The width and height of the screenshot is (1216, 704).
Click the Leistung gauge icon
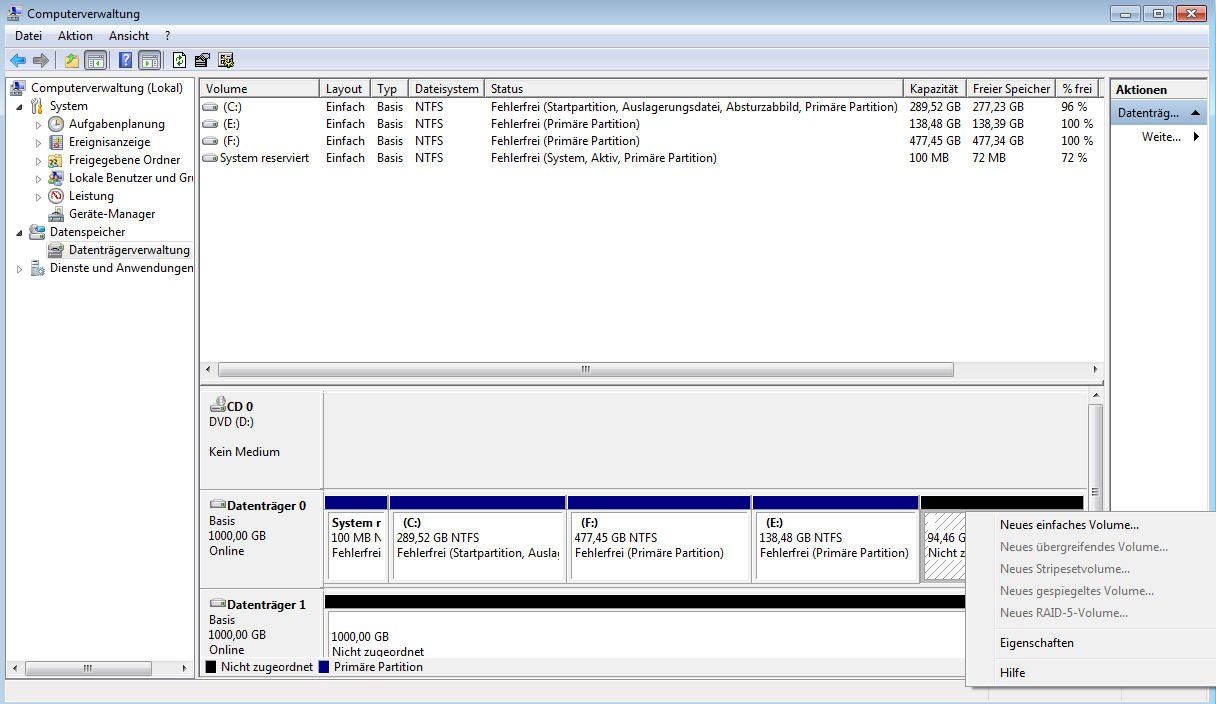56,196
